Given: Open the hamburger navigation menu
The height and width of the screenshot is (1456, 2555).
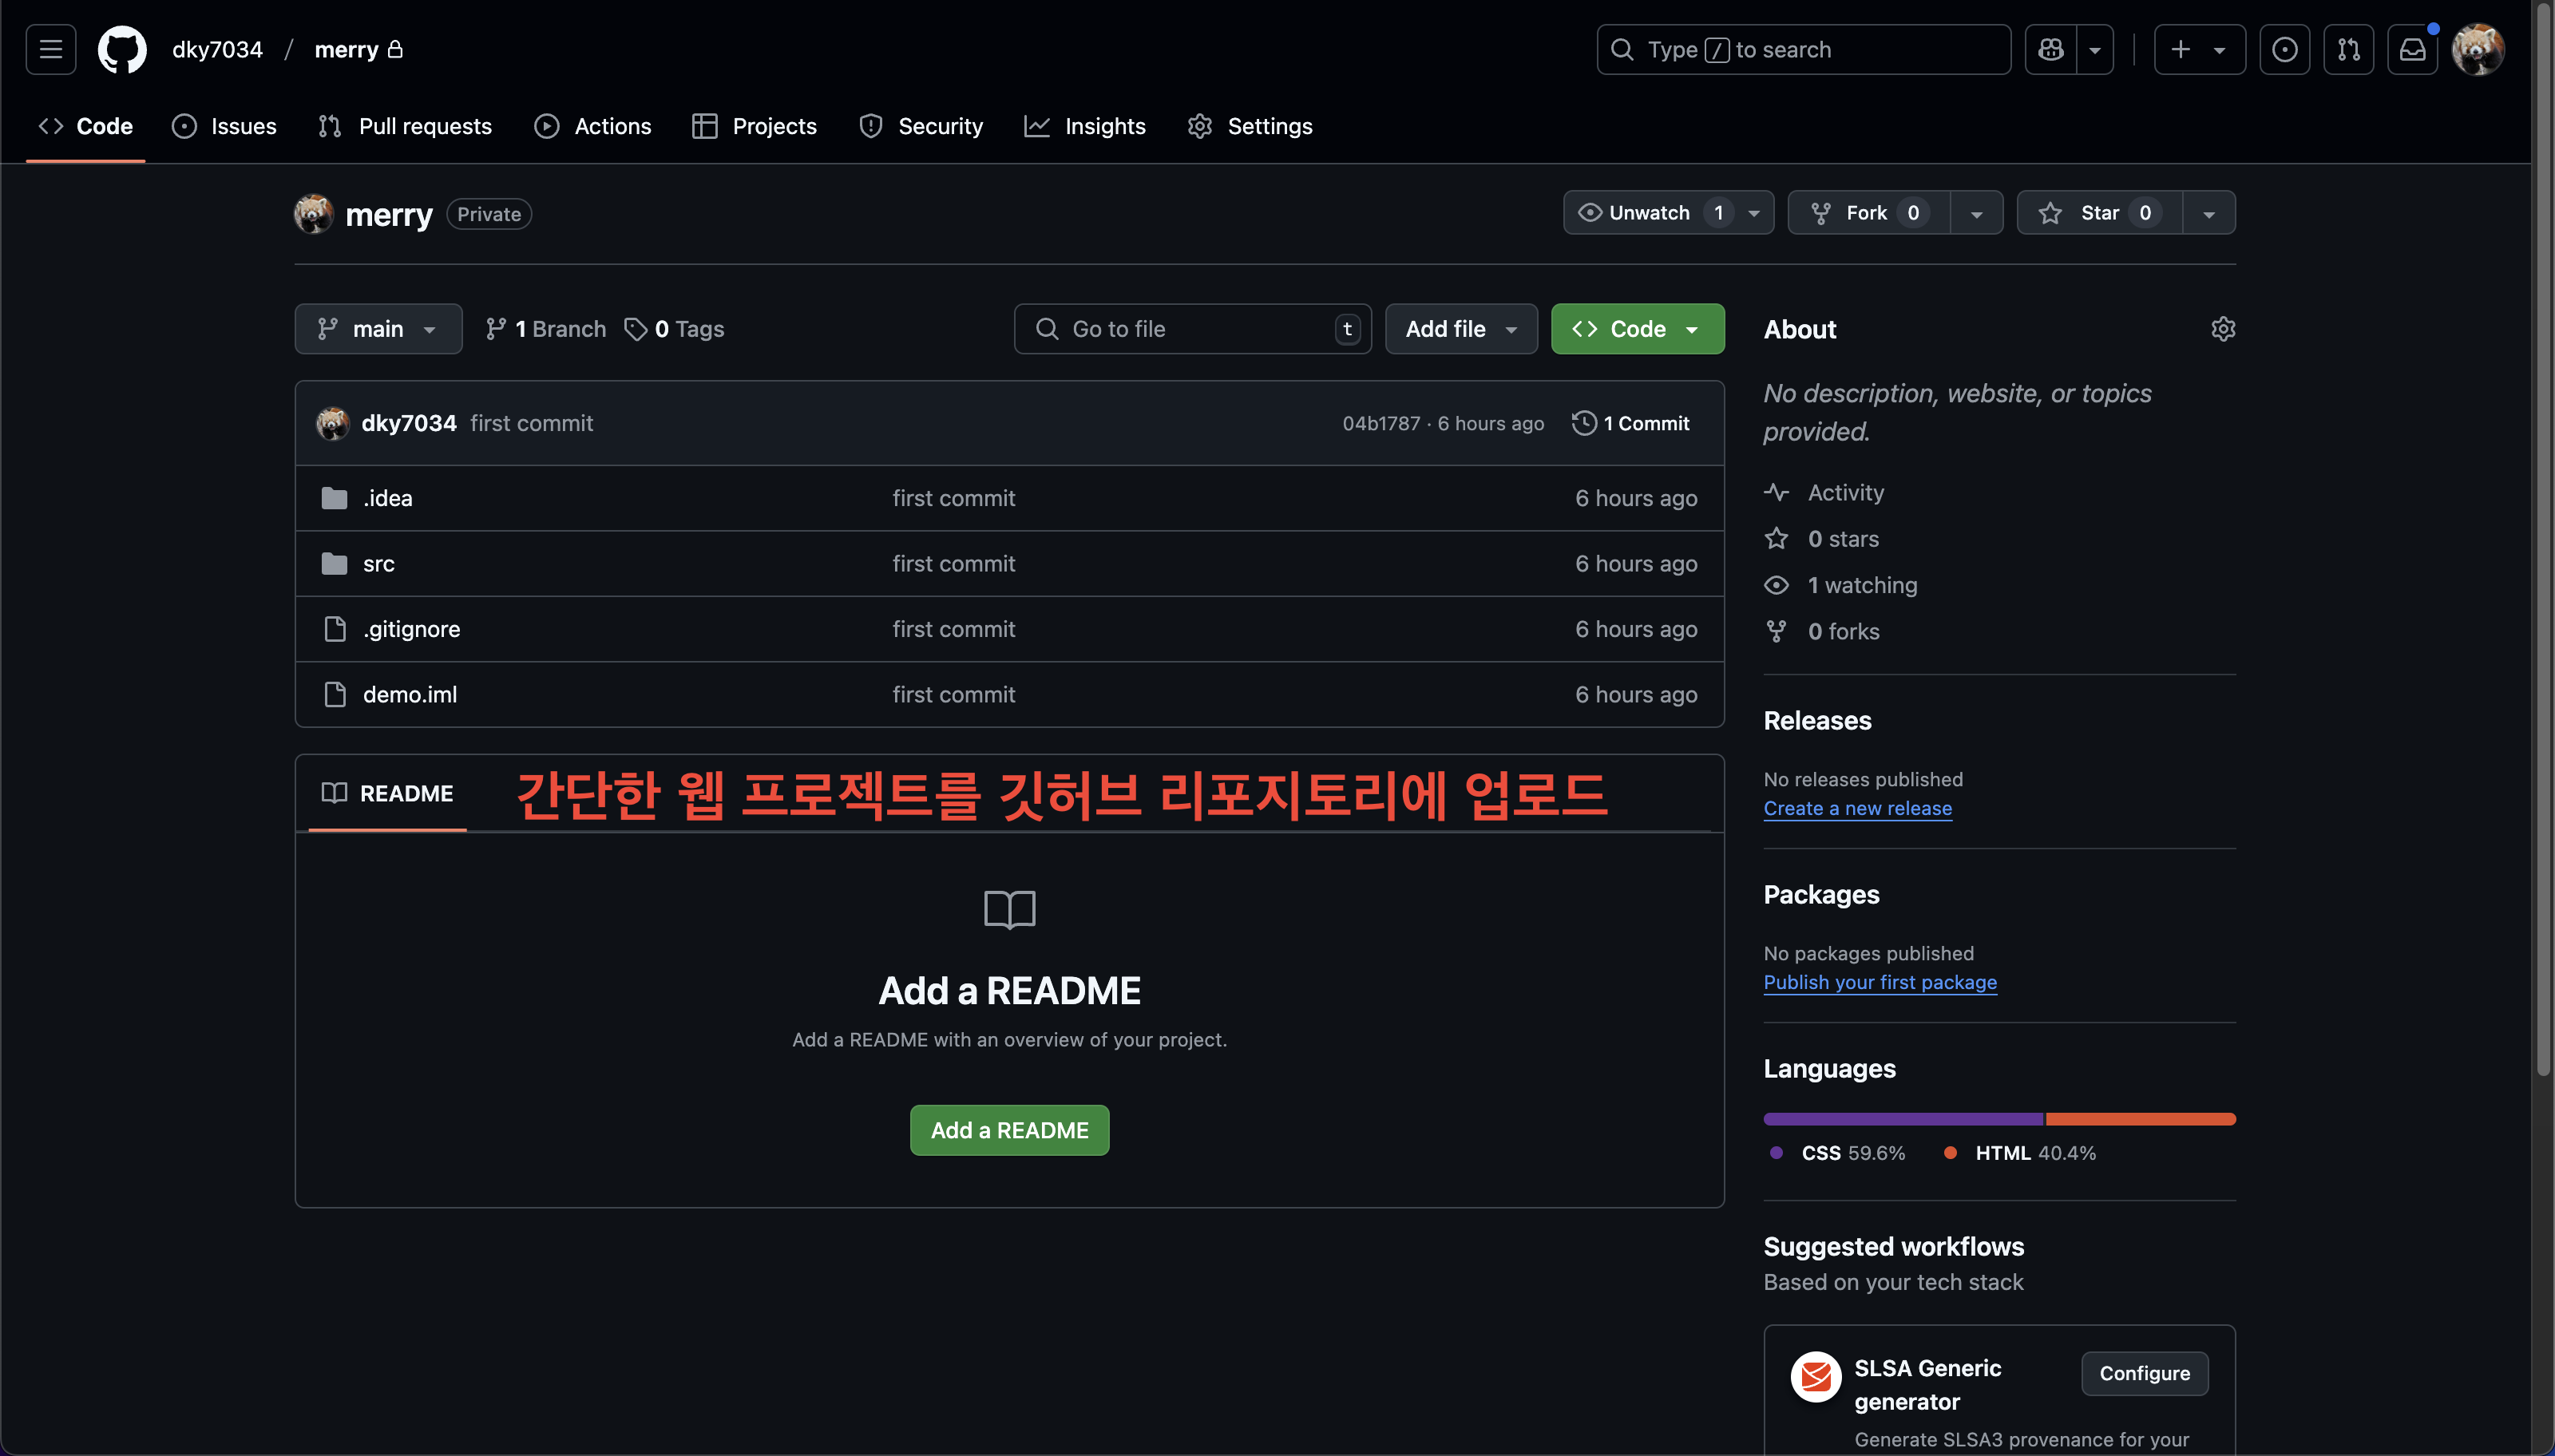Looking at the screenshot, I should (51, 49).
